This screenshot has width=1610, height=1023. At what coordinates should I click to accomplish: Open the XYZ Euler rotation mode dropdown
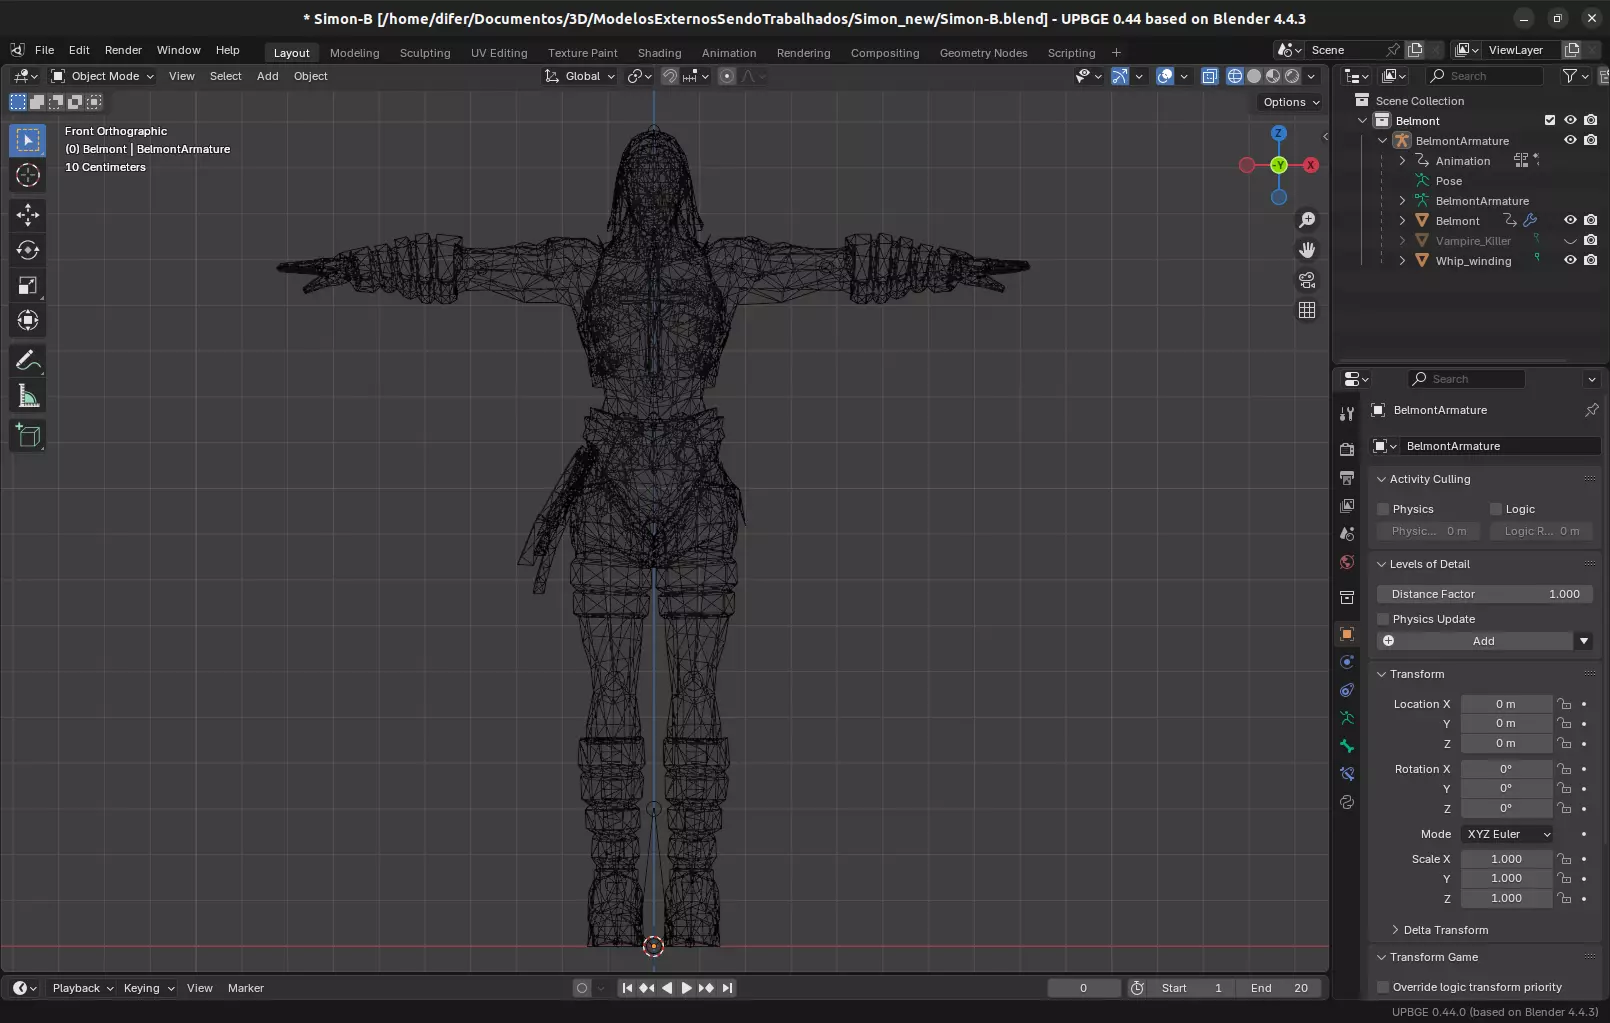(1508, 834)
